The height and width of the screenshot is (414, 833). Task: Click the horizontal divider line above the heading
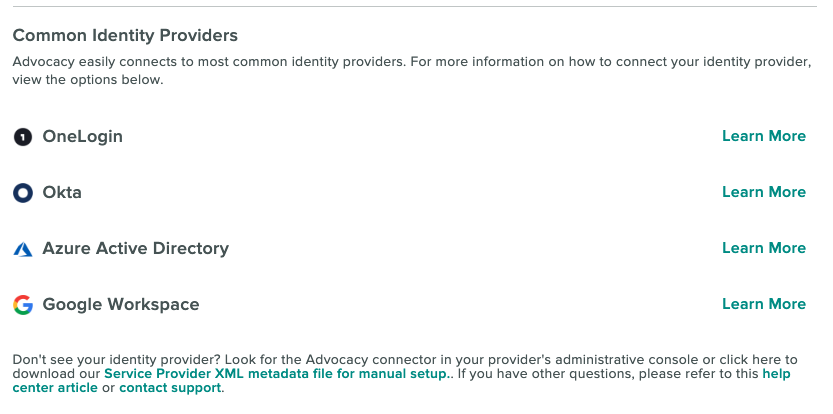tap(415, 6)
